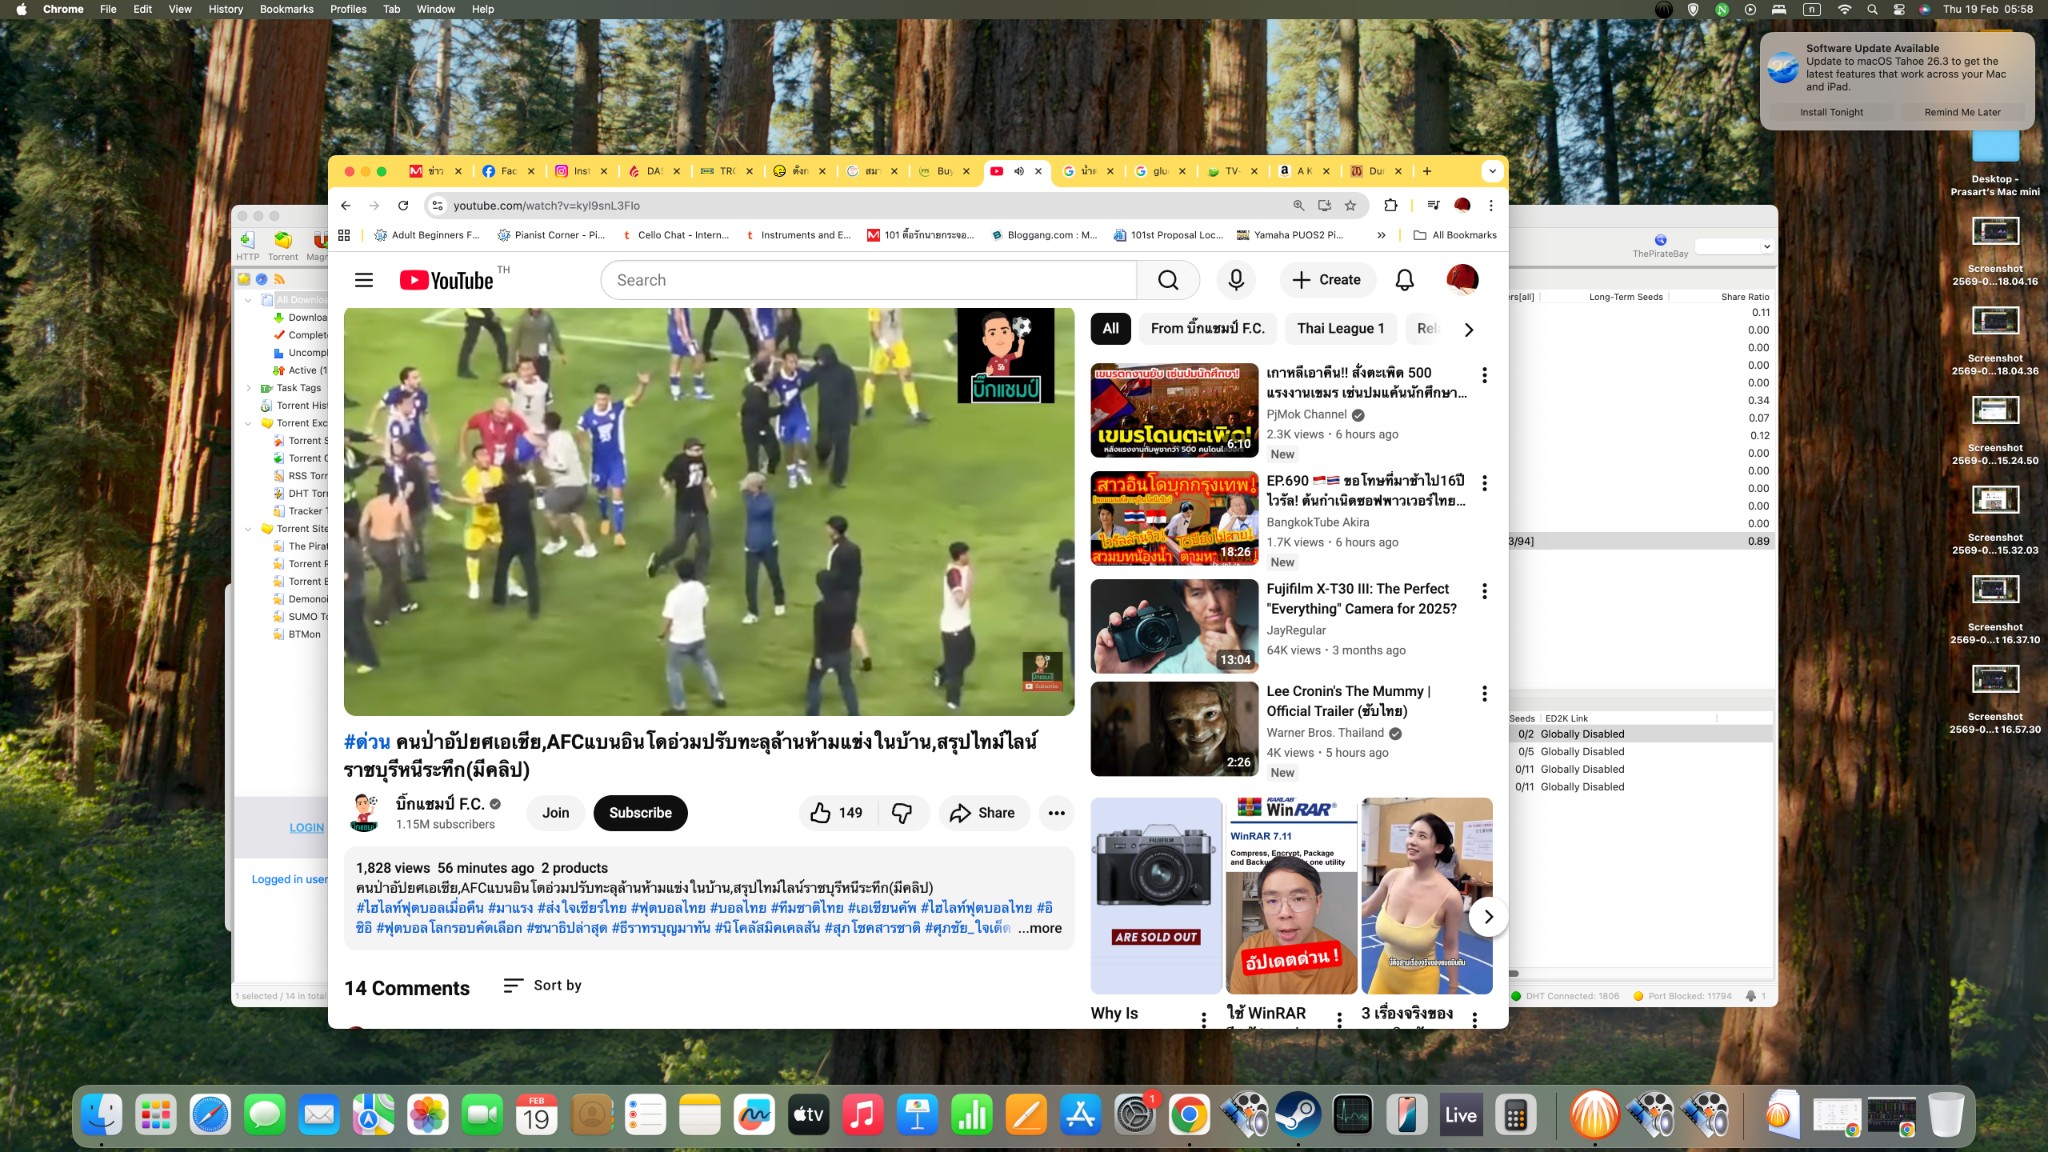Open the Lee Cronin's The Mummy trailer thumbnail
The height and width of the screenshot is (1152, 2048).
1174,729
